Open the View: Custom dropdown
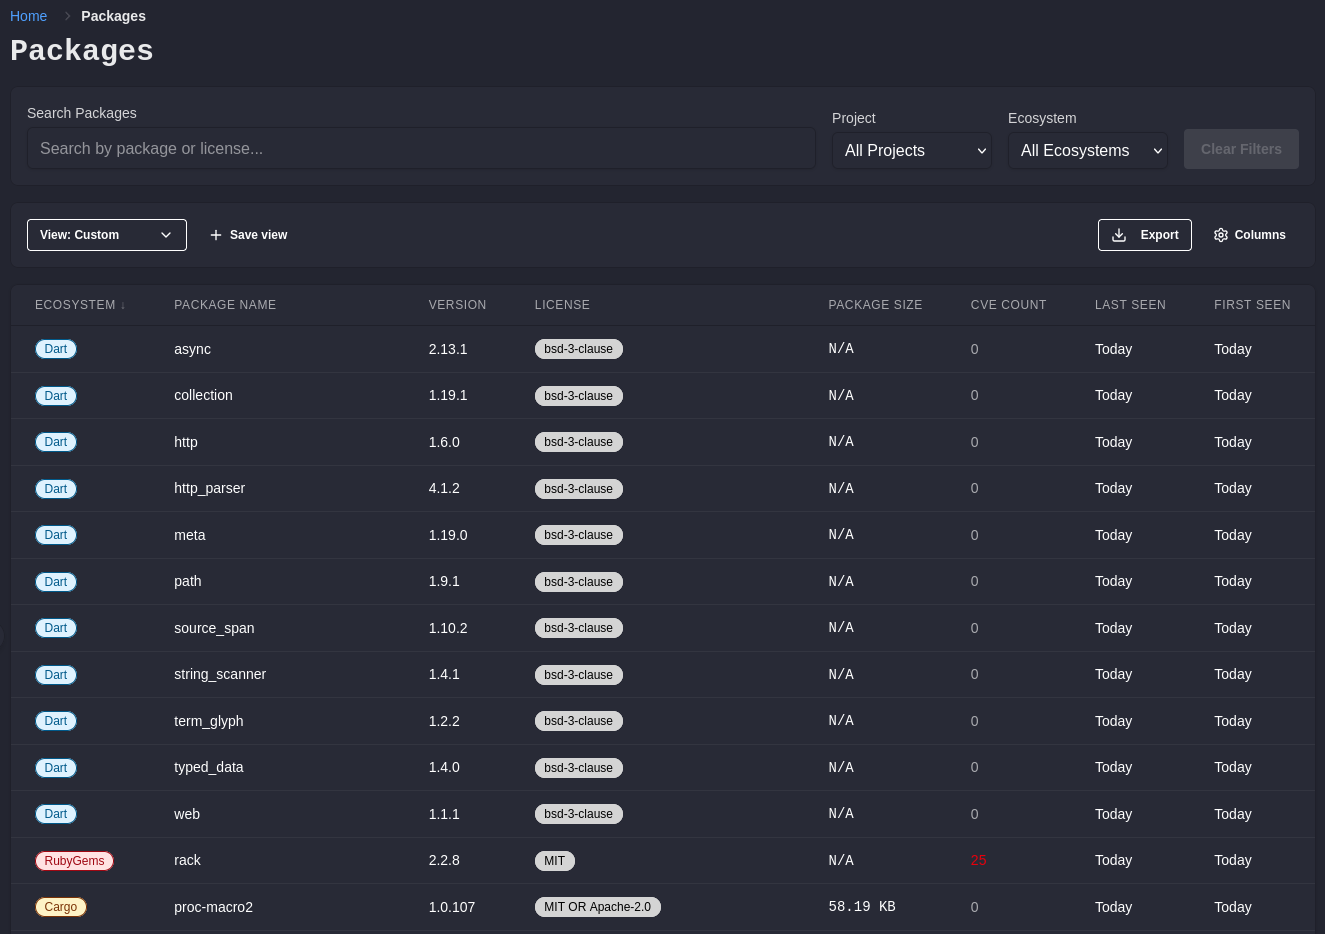The height and width of the screenshot is (934, 1325). pyautogui.click(x=107, y=235)
